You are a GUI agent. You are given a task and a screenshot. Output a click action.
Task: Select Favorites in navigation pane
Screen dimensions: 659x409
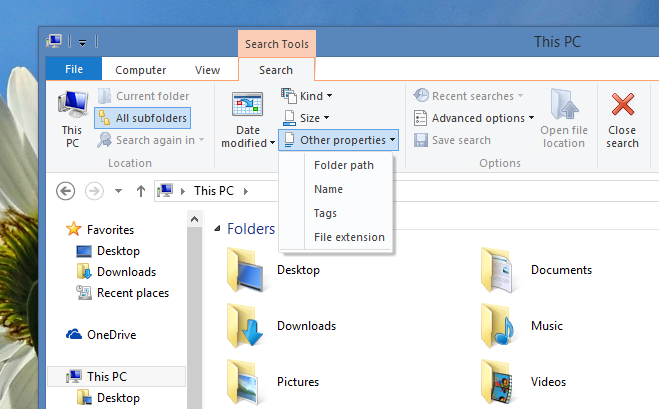point(100,230)
